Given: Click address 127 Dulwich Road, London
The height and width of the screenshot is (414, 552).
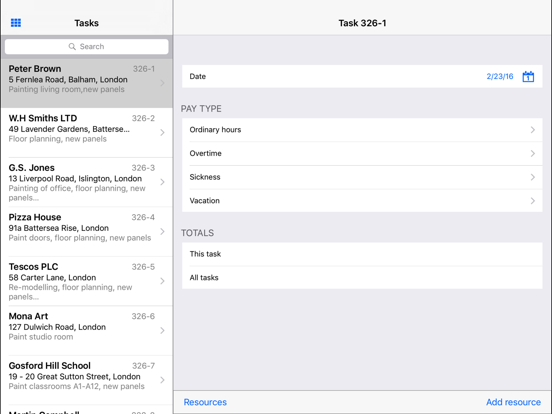Looking at the screenshot, I should (57, 327).
